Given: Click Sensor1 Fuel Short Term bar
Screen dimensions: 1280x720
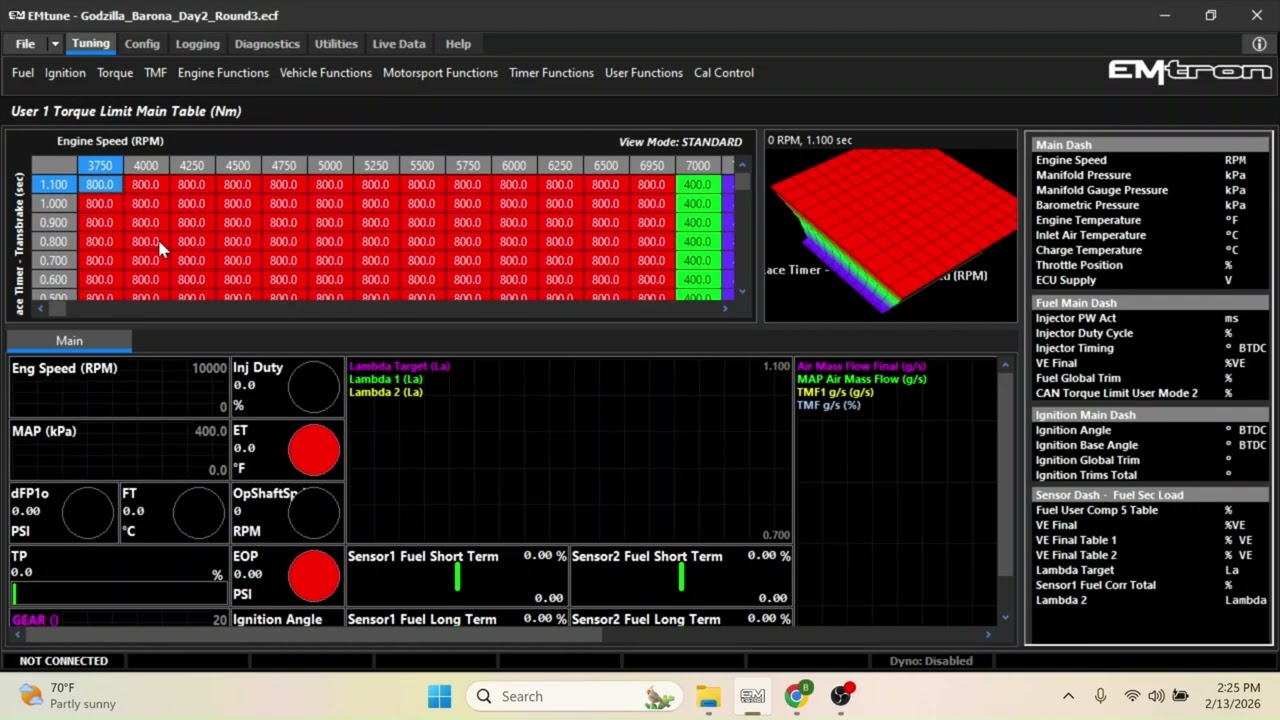Looking at the screenshot, I should coord(457,576).
